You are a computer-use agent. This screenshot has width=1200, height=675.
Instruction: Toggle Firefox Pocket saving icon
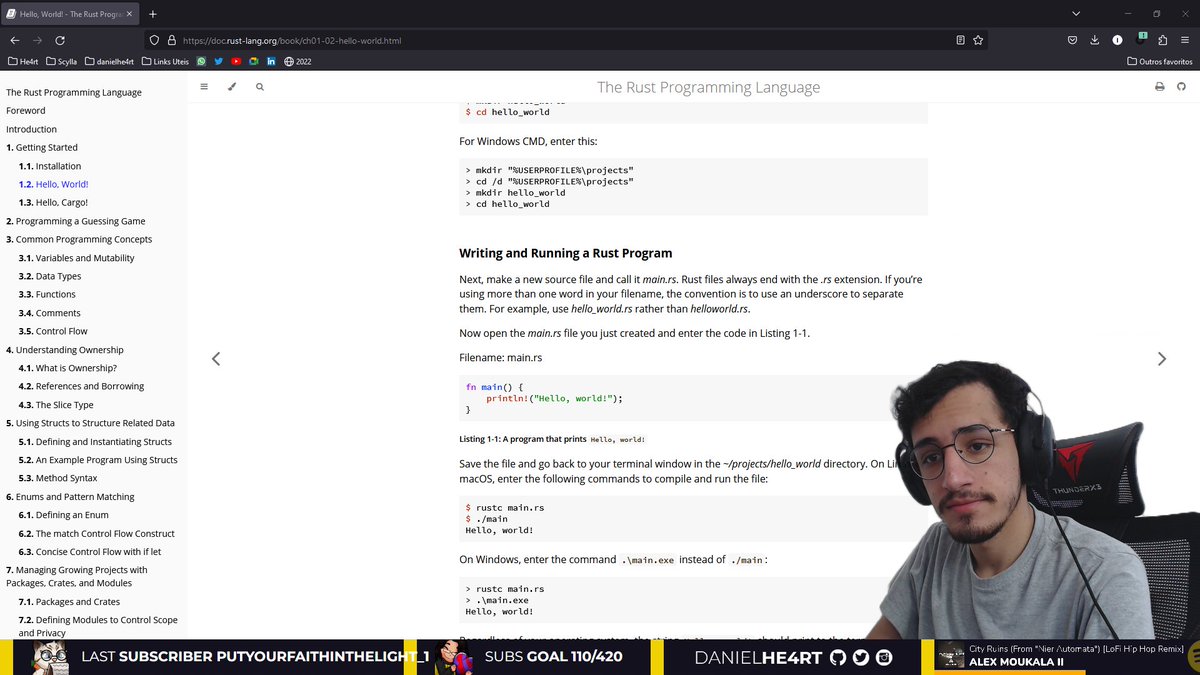pyautogui.click(x=1070, y=39)
